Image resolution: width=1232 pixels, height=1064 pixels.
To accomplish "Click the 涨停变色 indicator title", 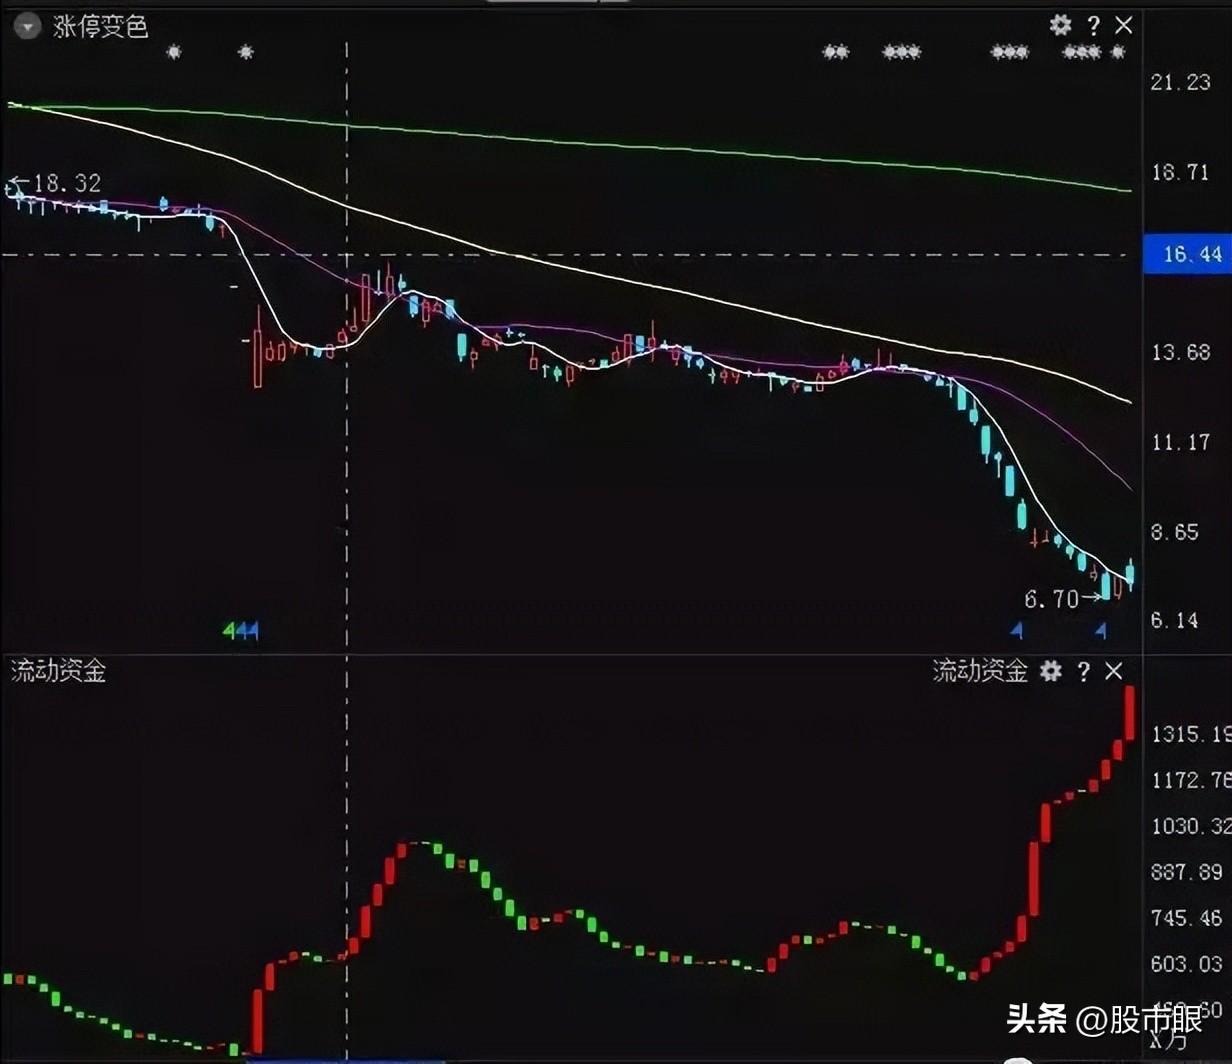I will (100, 26).
